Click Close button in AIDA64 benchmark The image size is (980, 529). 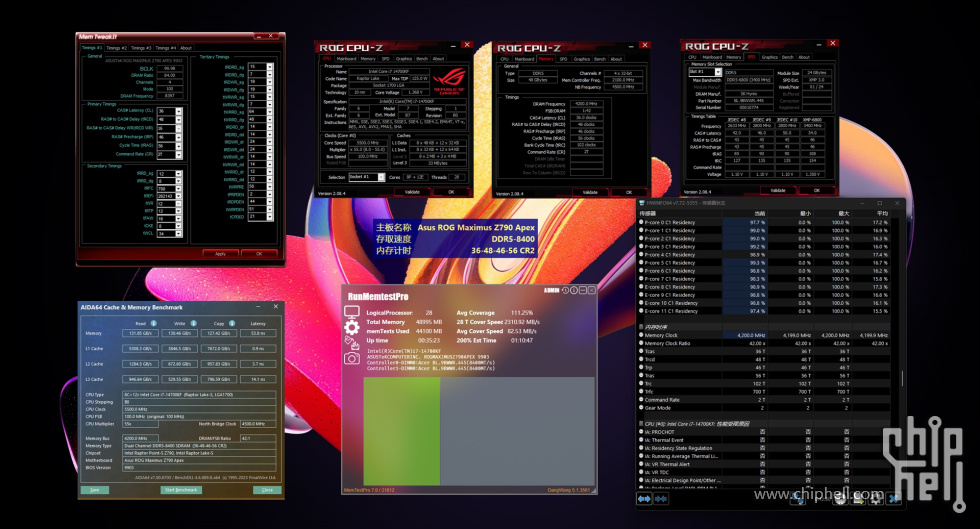[267, 490]
